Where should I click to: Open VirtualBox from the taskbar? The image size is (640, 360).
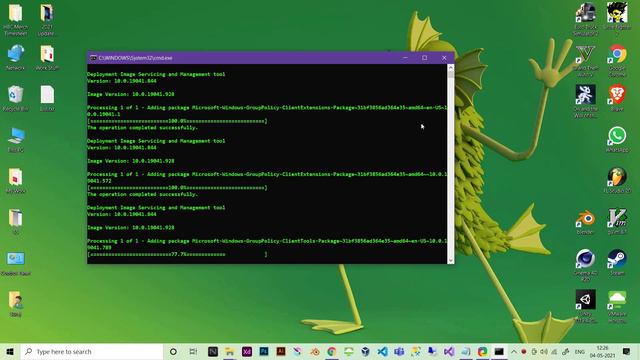click(365, 351)
